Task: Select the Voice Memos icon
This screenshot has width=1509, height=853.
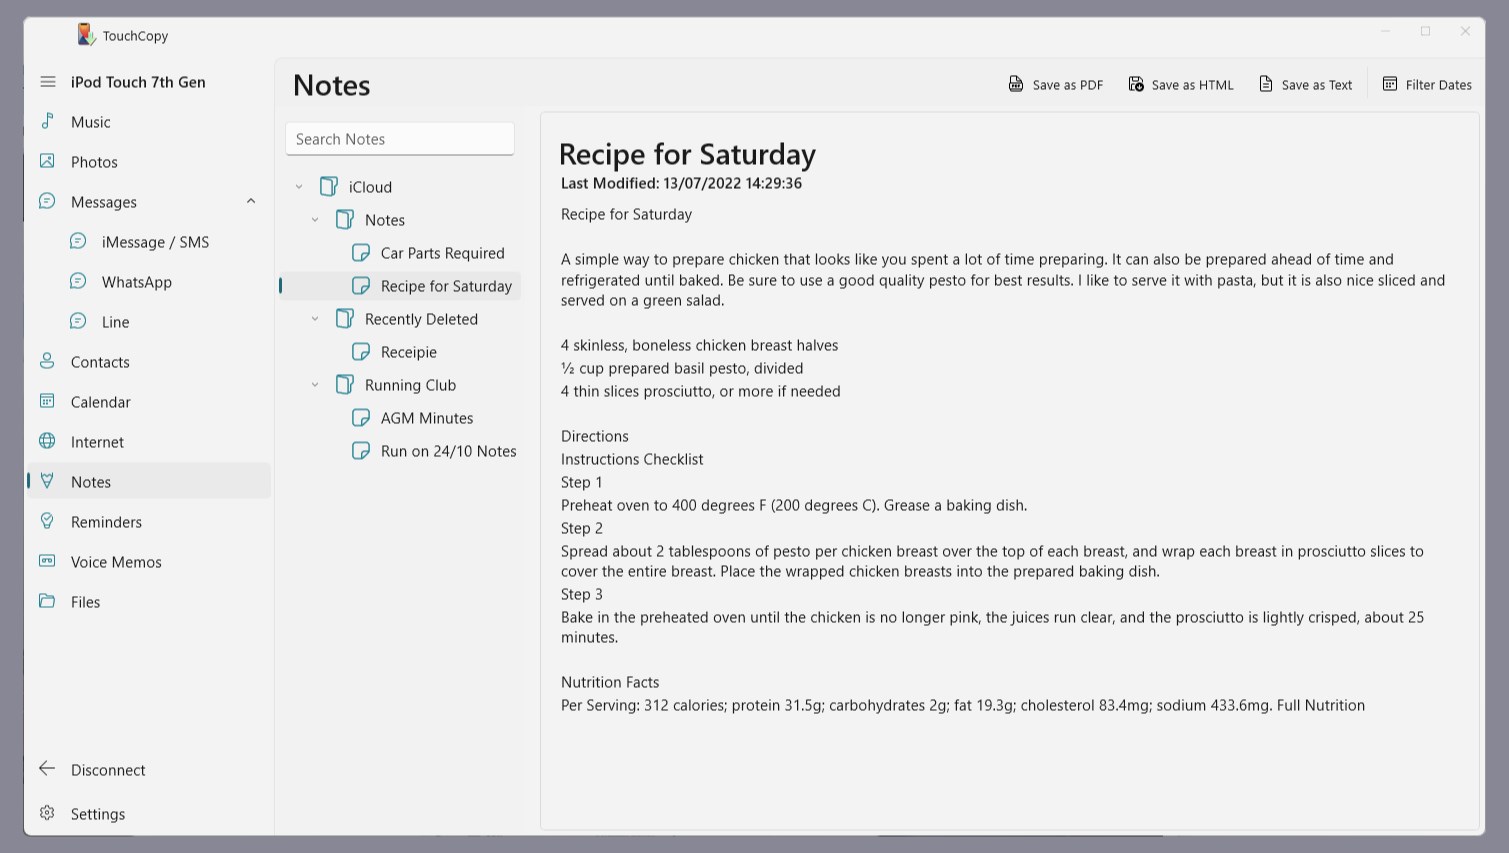Action: [47, 561]
